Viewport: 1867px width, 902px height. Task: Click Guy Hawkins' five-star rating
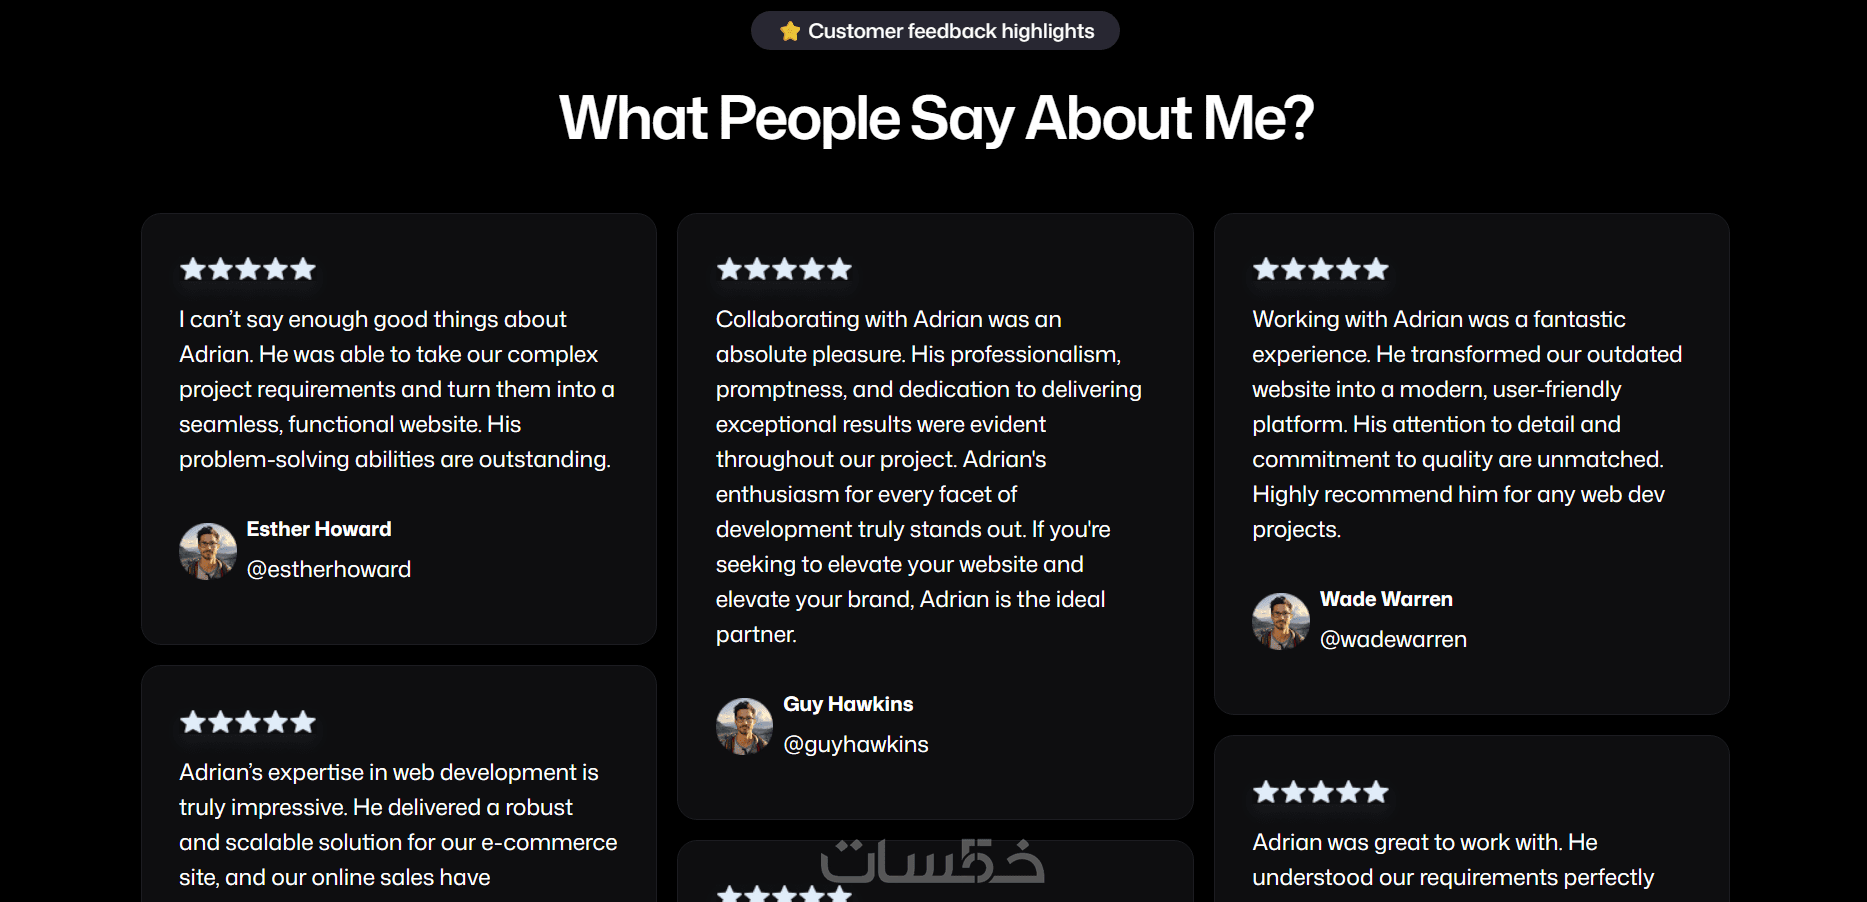[x=784, y=269]
